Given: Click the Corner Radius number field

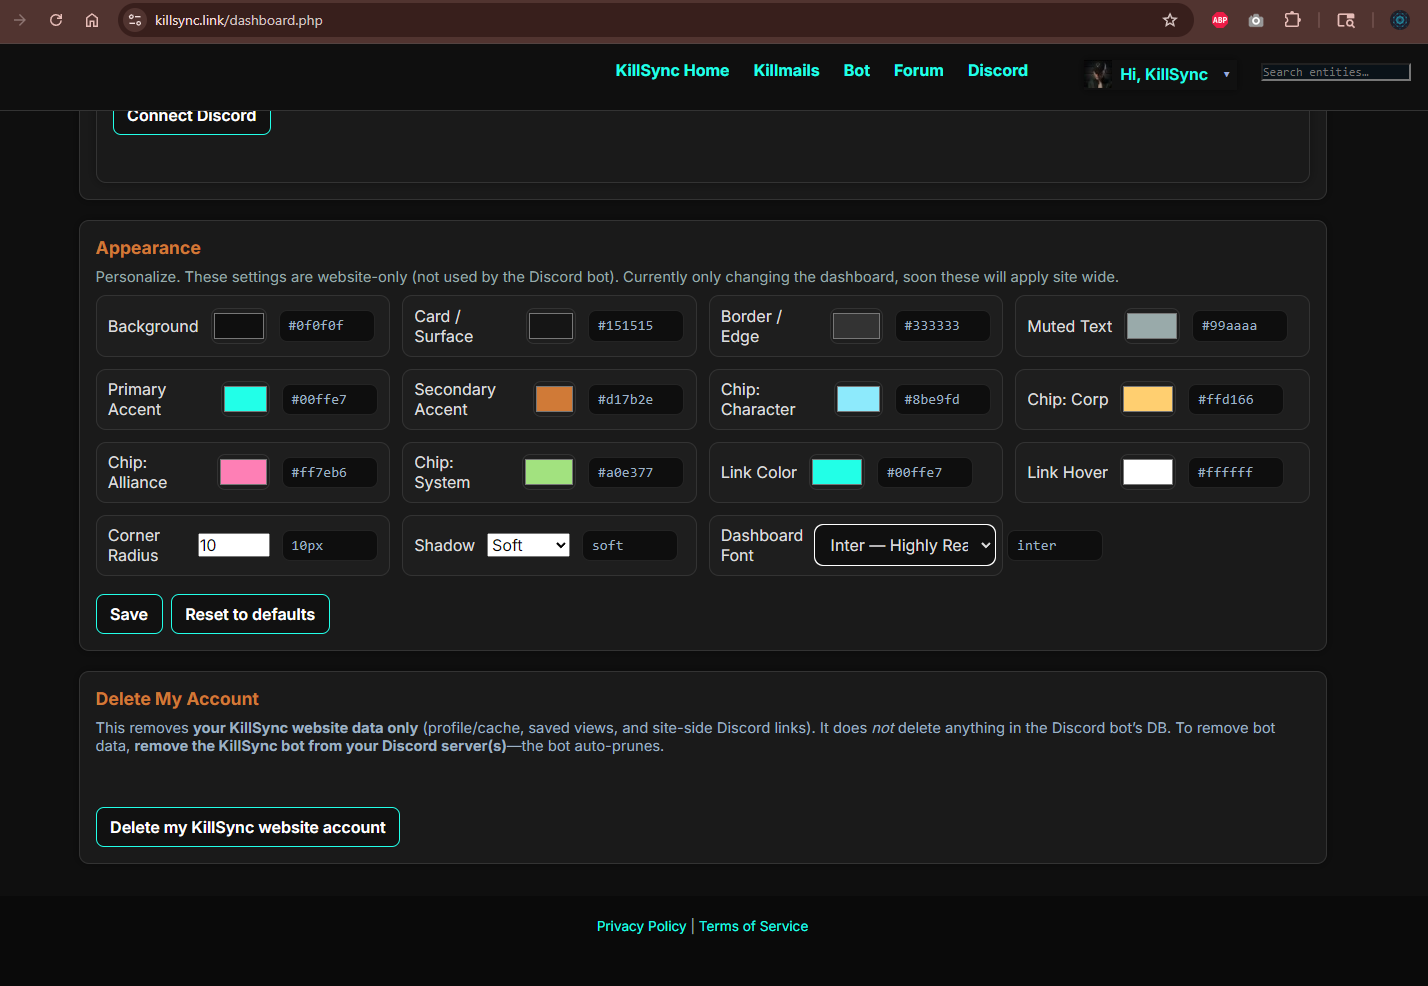Looking at the screenshot, I should (233, 545).
